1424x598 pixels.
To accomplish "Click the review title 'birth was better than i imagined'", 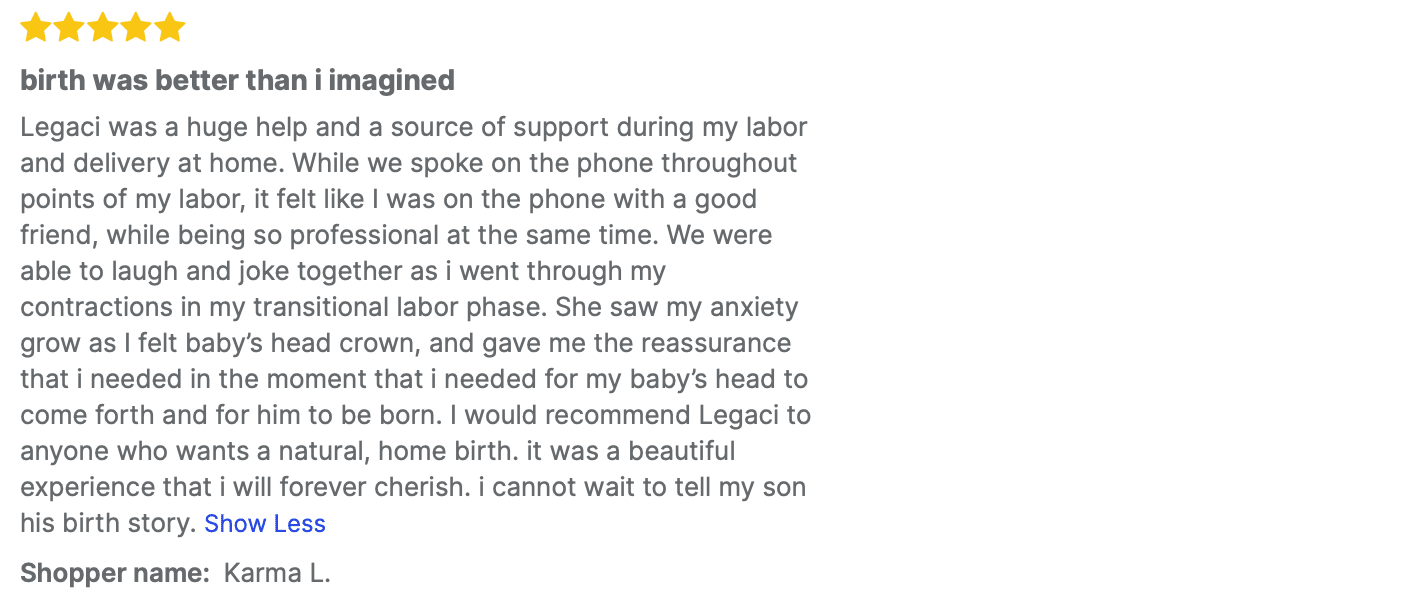I will click(237, 80).
